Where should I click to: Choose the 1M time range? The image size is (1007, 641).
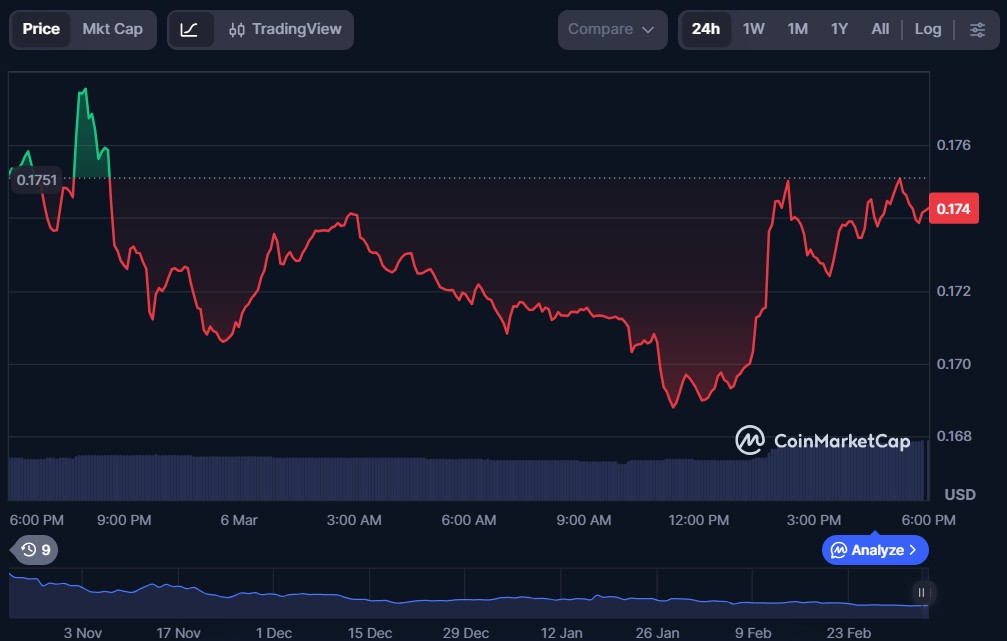(797, 30)
